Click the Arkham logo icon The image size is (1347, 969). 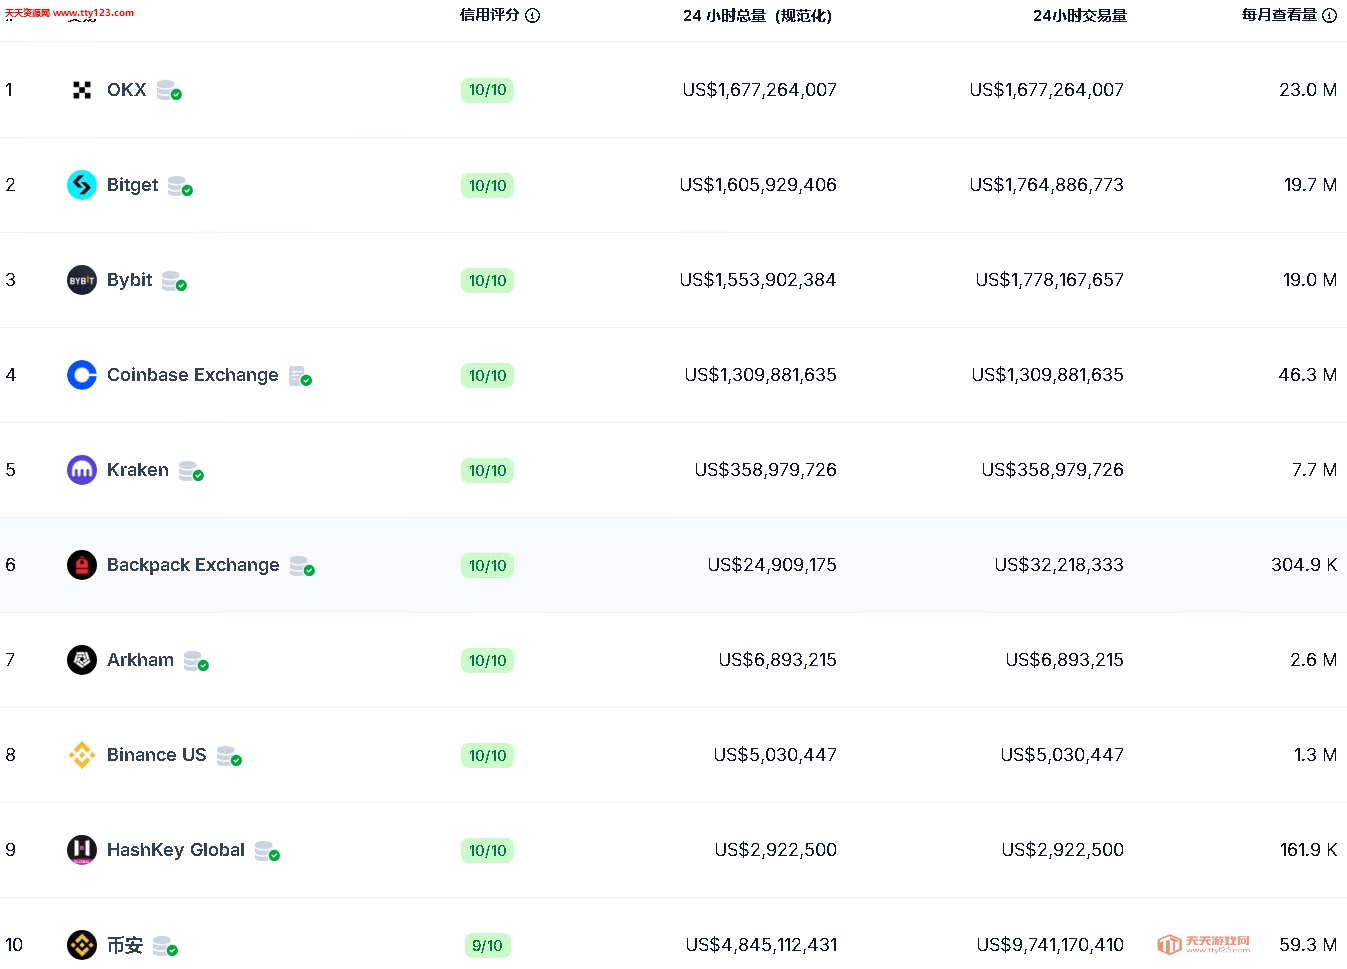point(82,660)
